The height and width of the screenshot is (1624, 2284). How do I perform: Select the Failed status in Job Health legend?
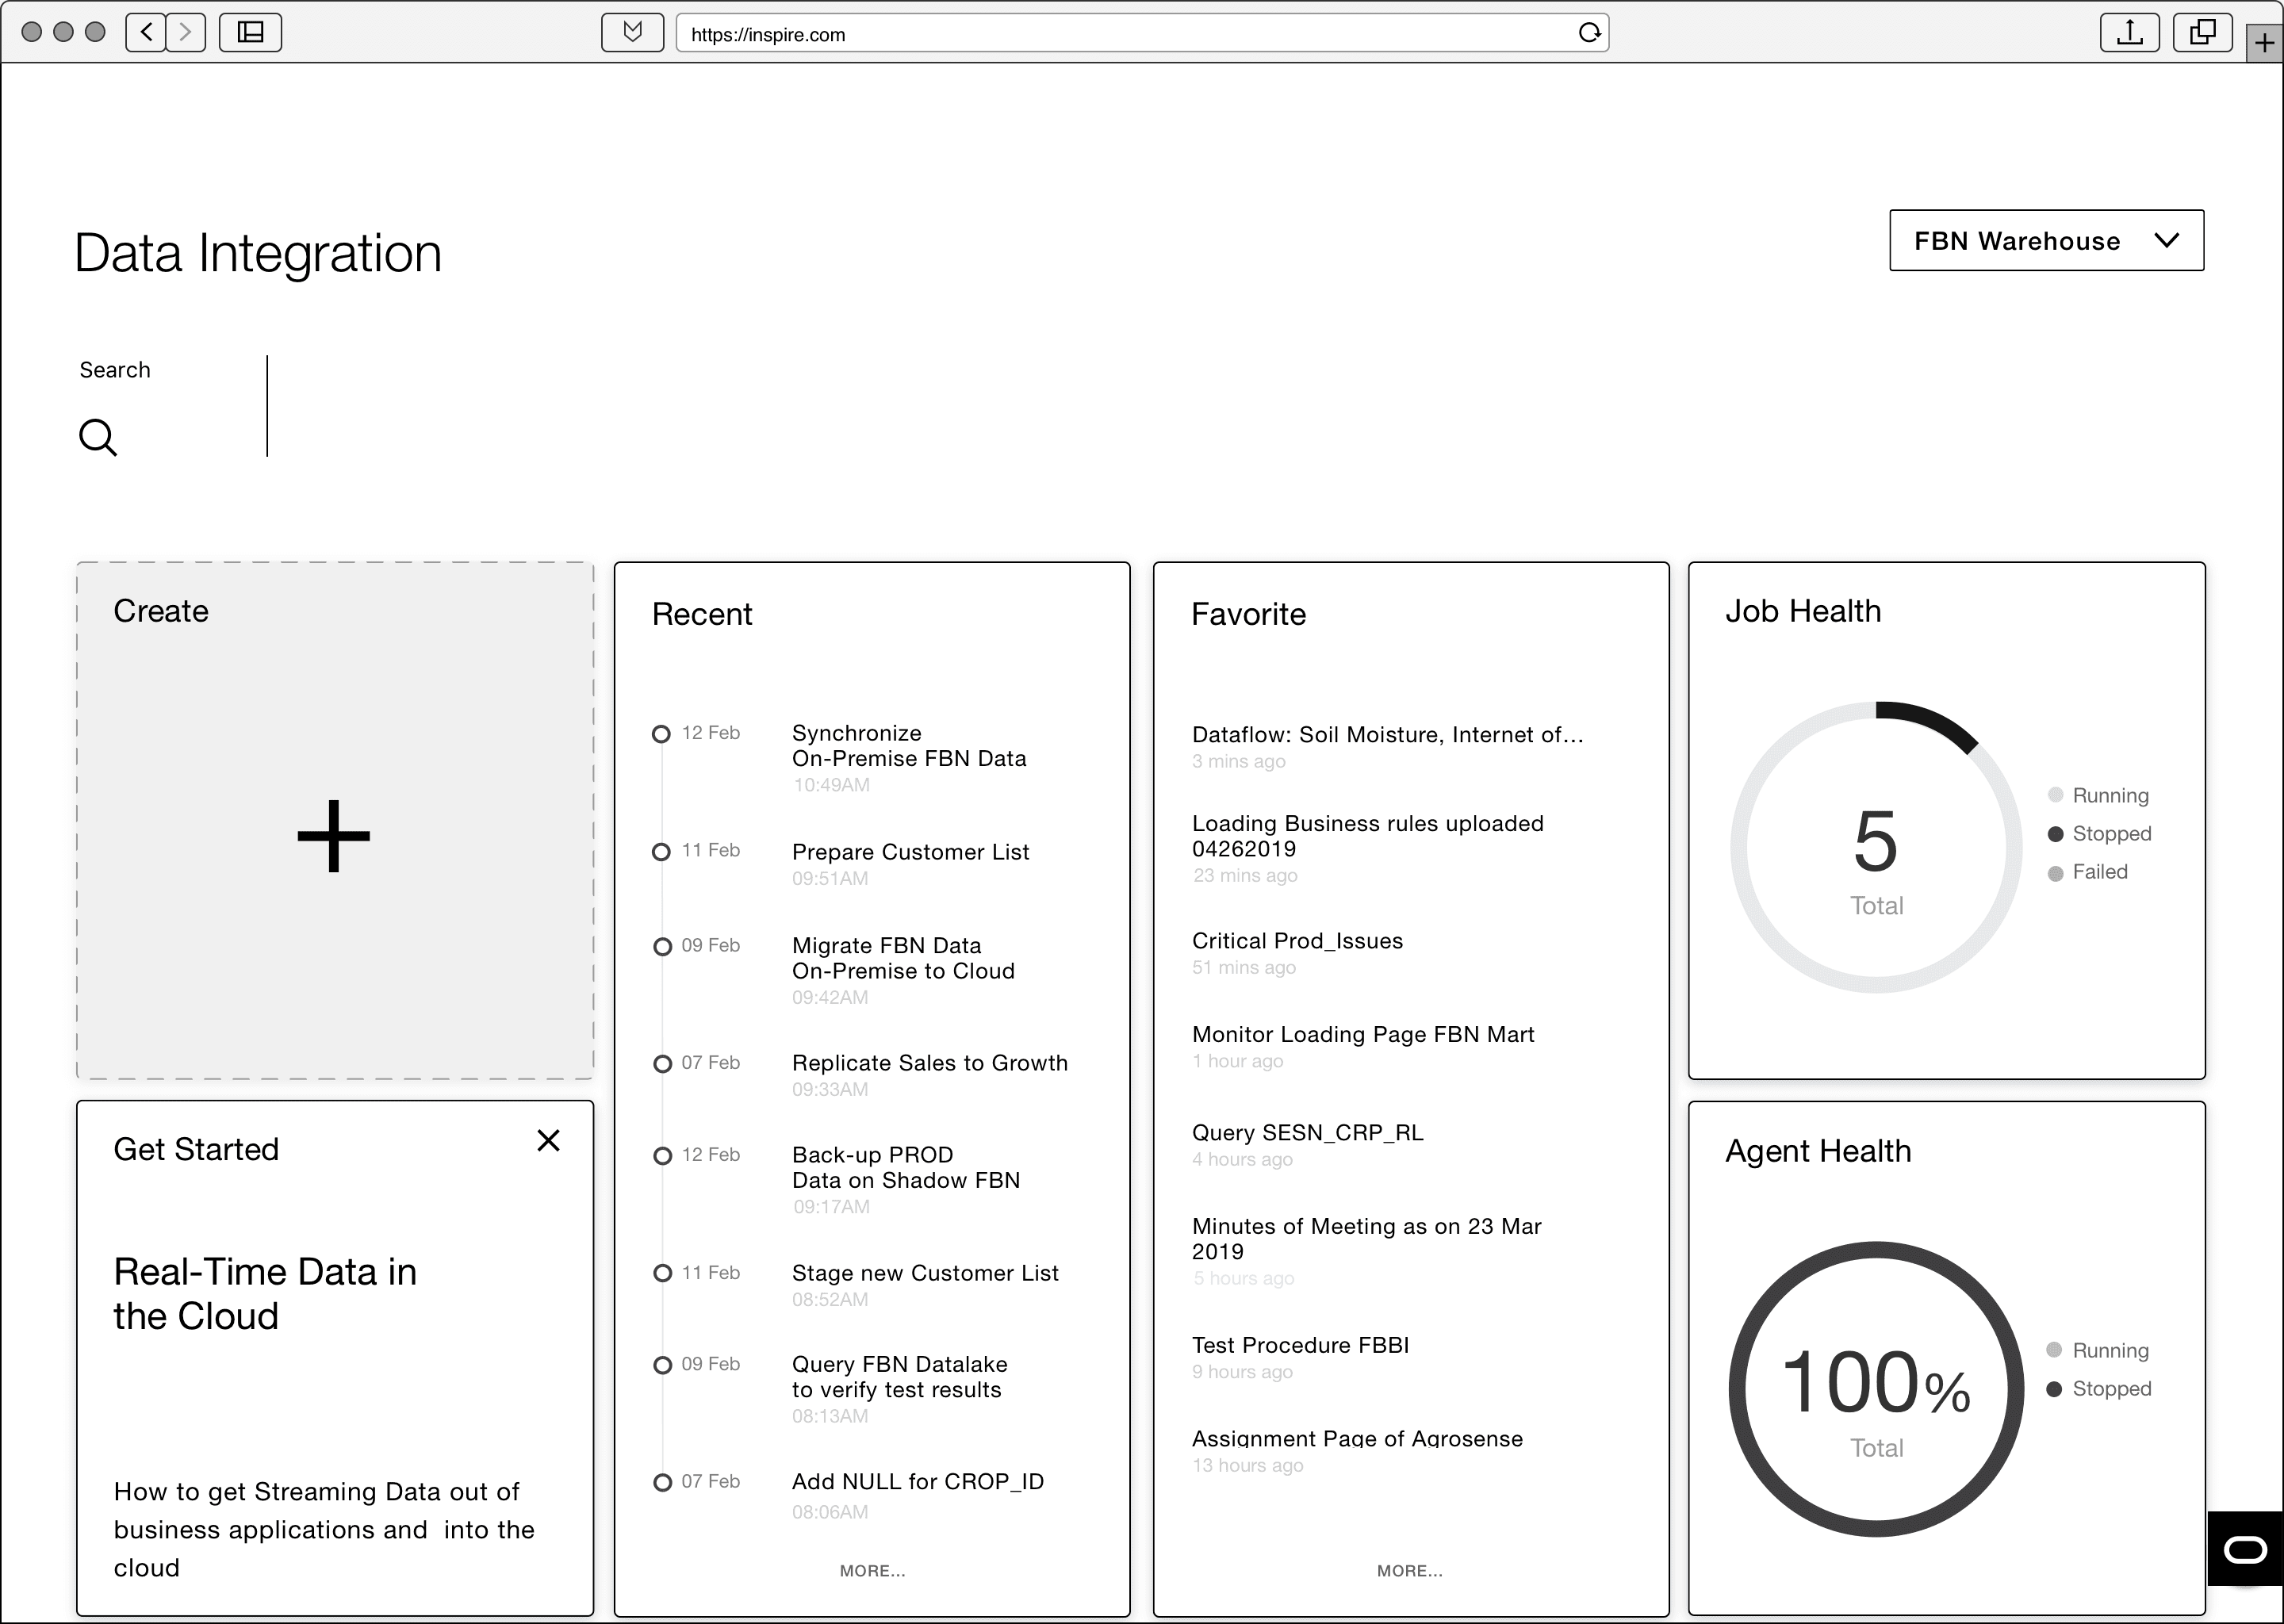coord(2104,871)
